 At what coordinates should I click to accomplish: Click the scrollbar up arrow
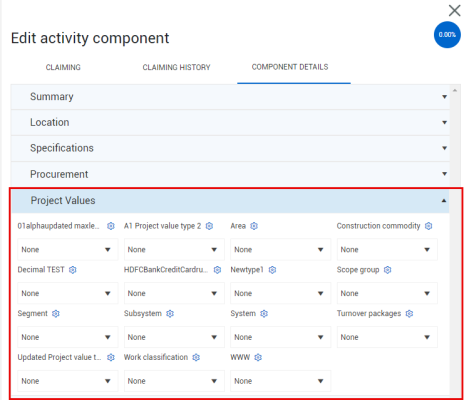(455, 90)
